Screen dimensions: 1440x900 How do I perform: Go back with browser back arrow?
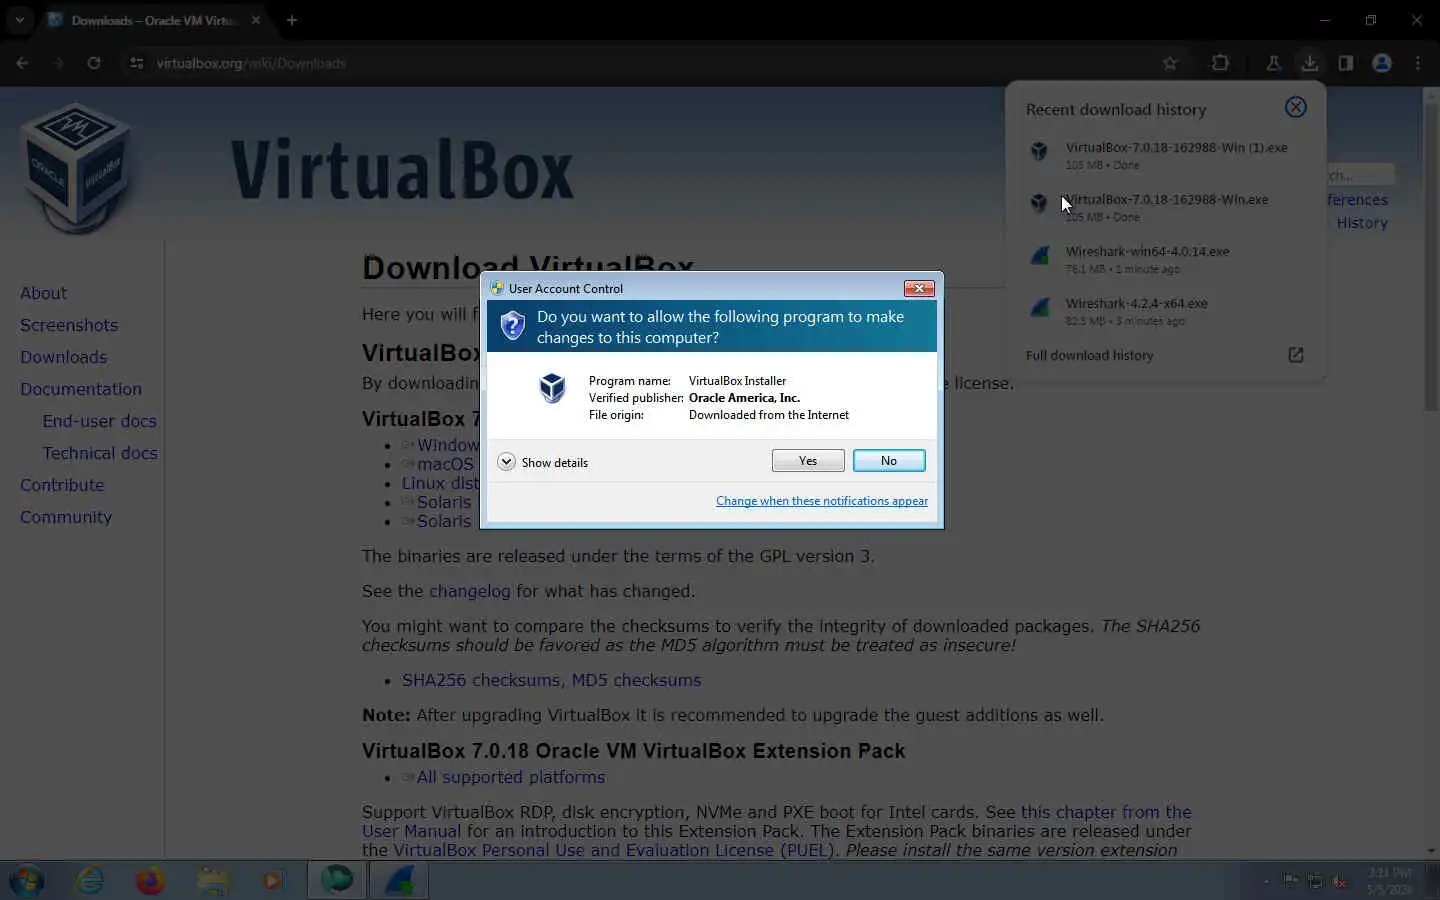22,63
